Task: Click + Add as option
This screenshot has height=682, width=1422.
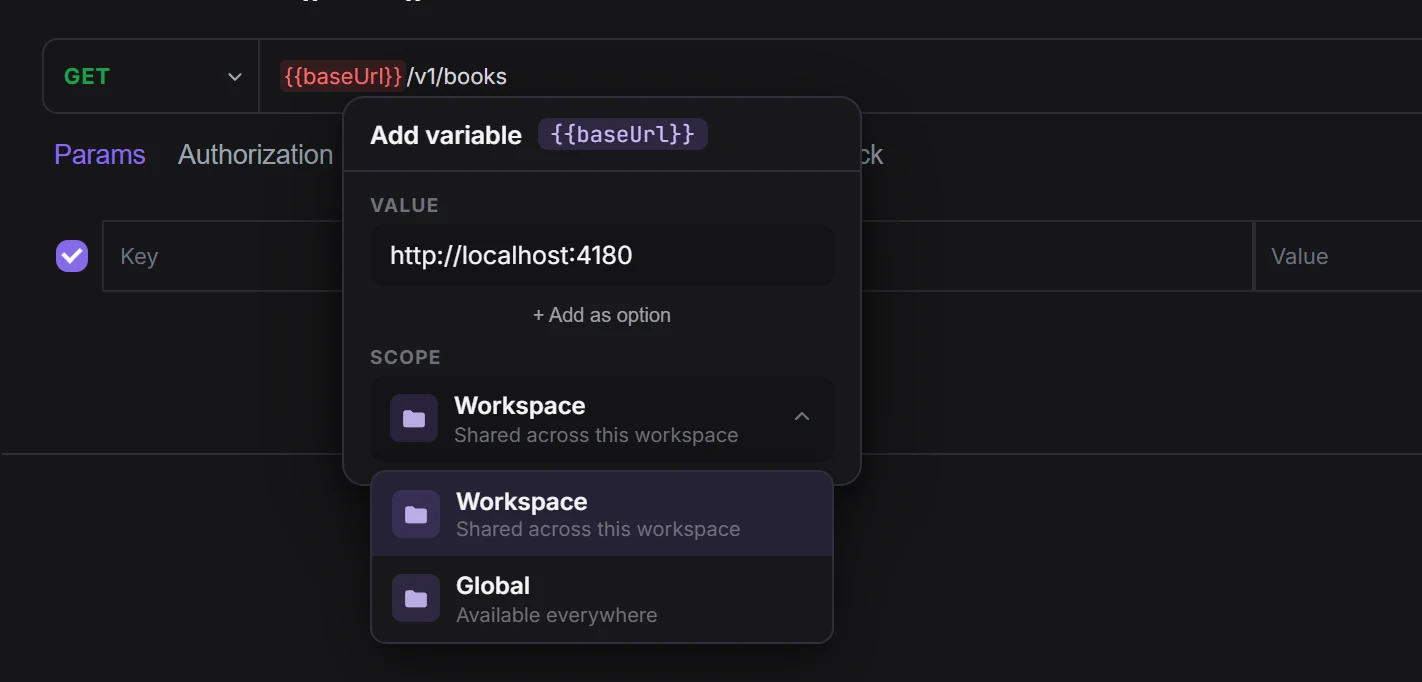Action: click(602, 315)
